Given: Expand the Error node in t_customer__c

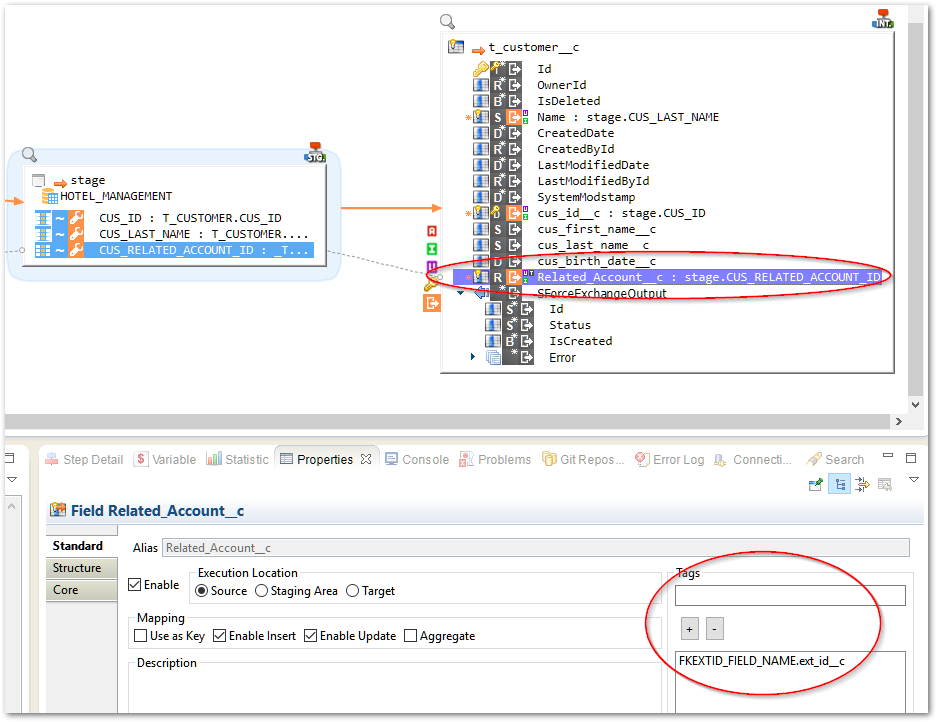Looking at the screenshot, I should 473,357.
